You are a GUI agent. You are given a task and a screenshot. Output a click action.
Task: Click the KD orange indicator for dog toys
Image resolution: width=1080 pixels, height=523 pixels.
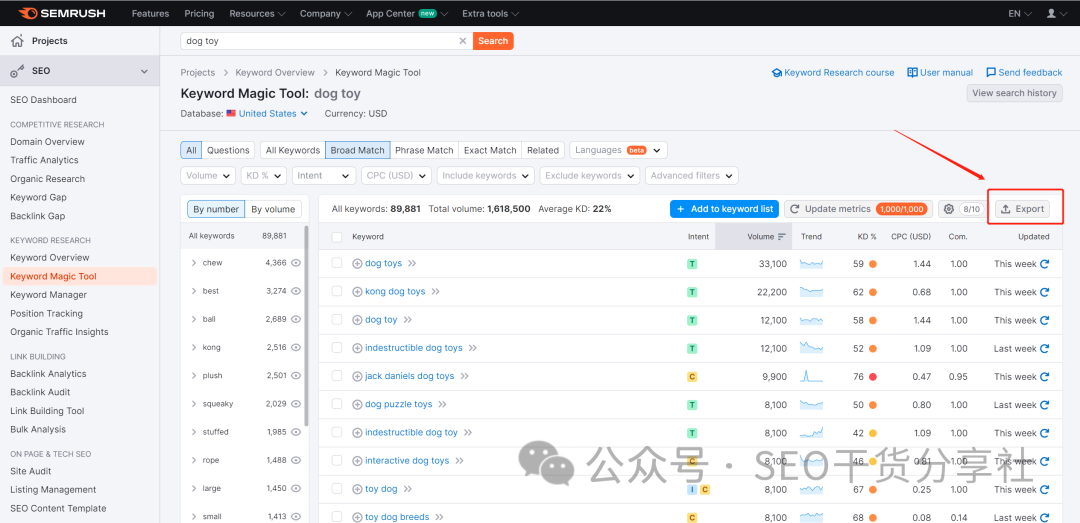point(873,264)
